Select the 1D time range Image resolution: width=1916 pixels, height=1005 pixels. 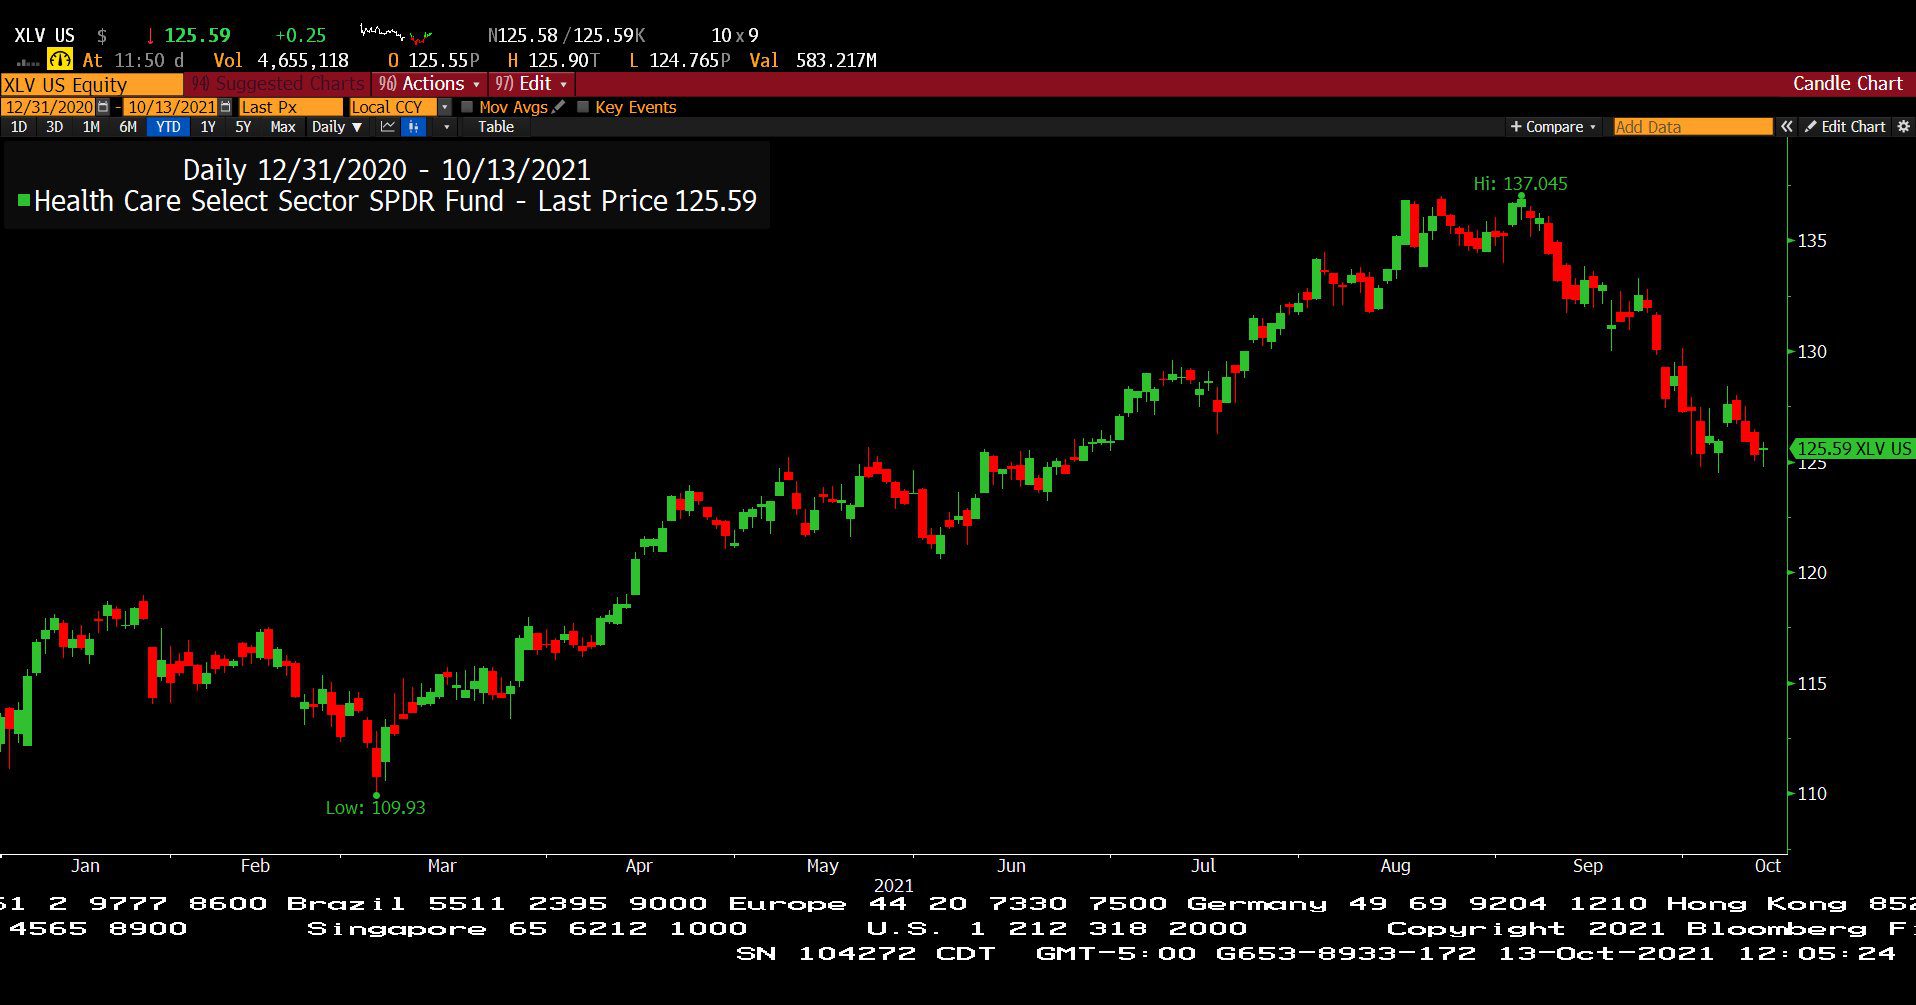[x=19, y=127]
